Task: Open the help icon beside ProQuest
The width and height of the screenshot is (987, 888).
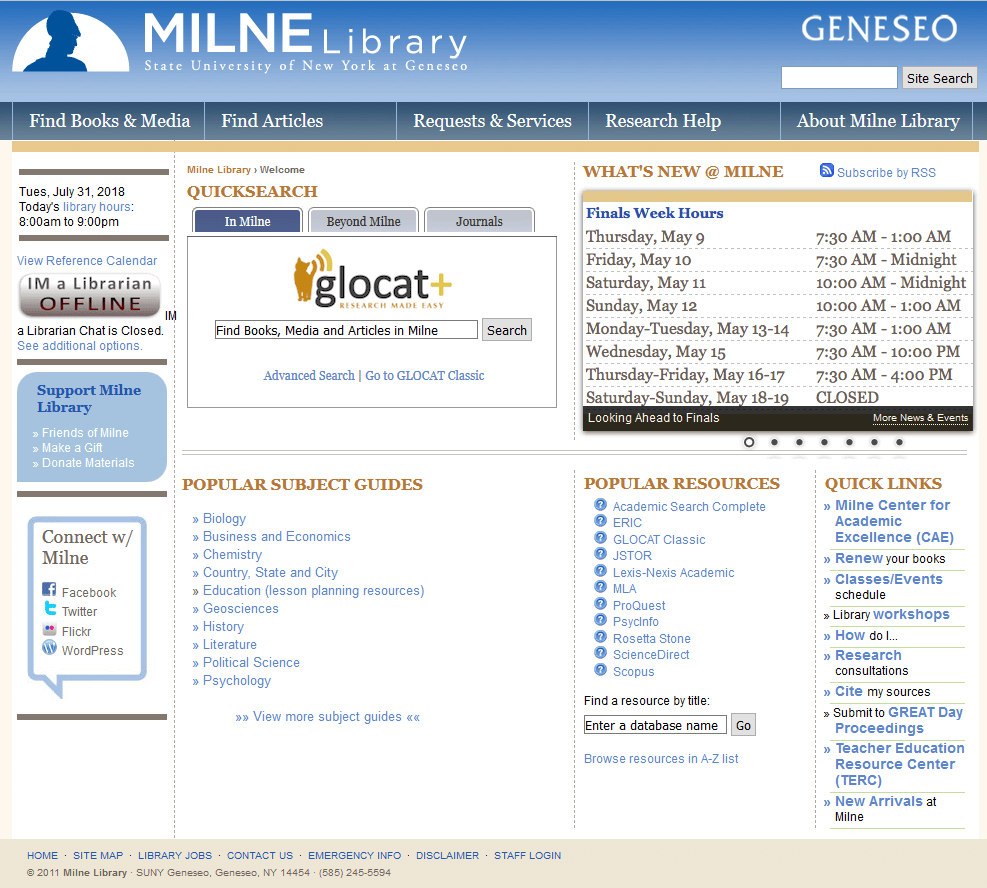Action: (x=600, y=605)
